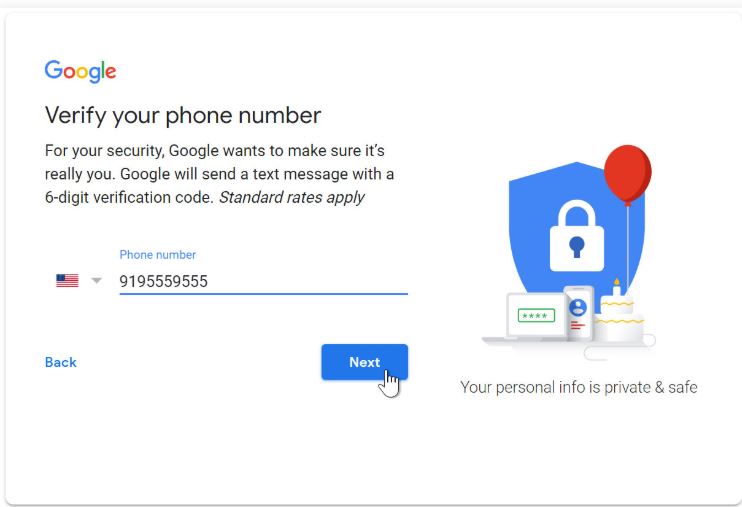Click the balloon's string on the shield
742x507 pixels.
click(x=628, y=246)
